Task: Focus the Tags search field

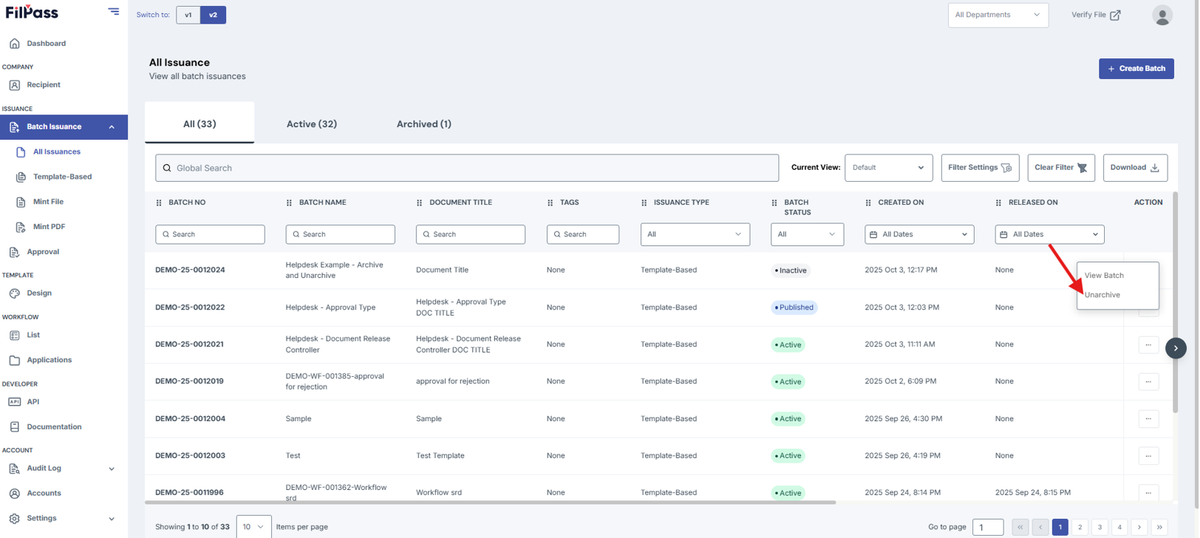Action: coord(583,234)
